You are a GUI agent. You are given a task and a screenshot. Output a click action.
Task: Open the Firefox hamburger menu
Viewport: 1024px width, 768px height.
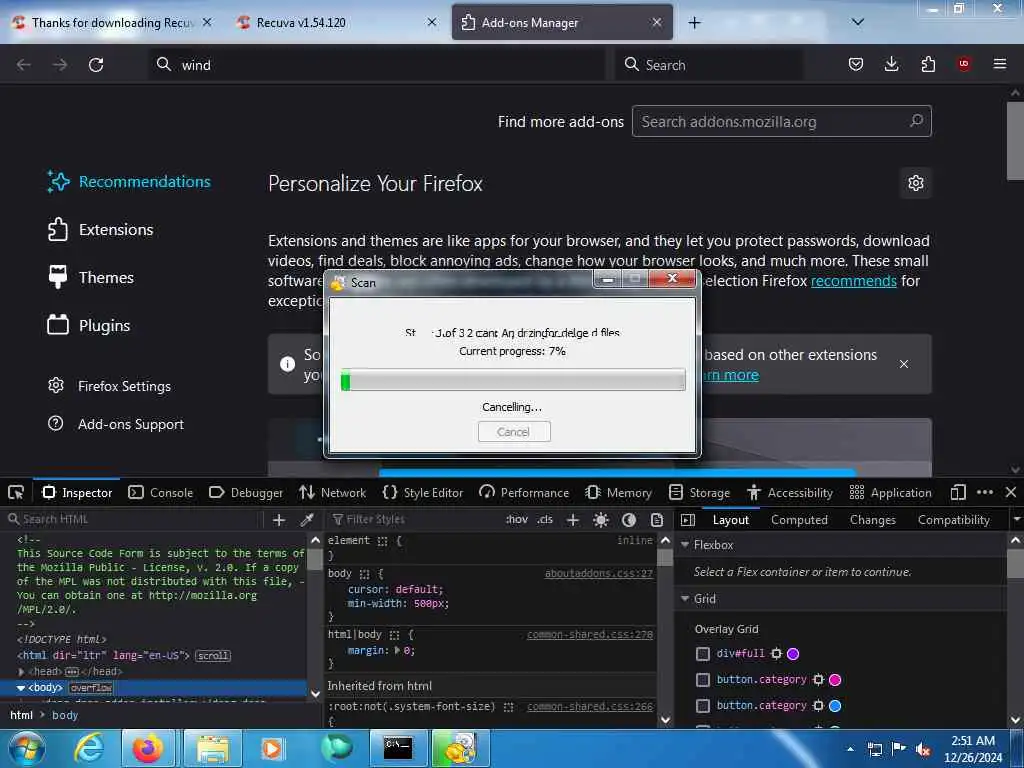click(1000, 64)
